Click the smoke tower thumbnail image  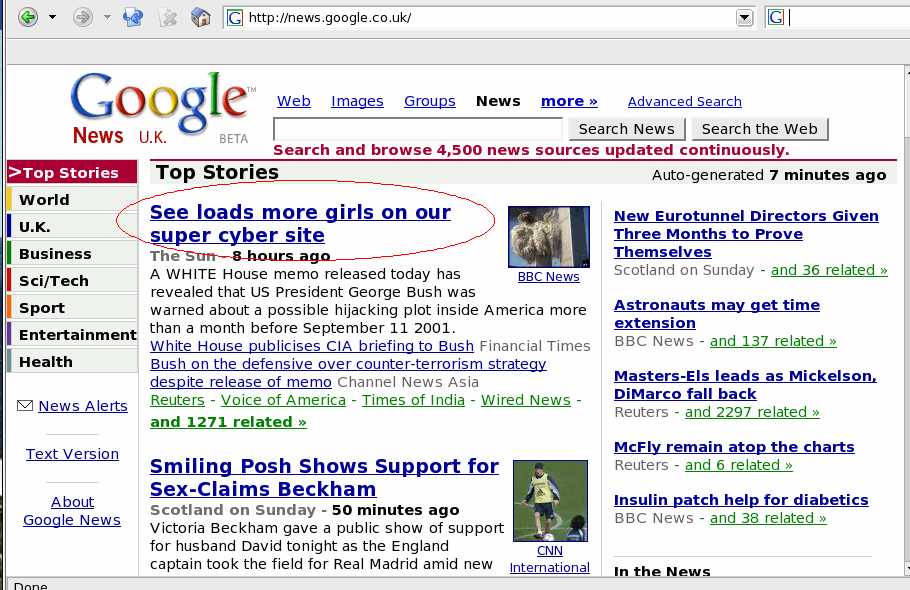549,237
